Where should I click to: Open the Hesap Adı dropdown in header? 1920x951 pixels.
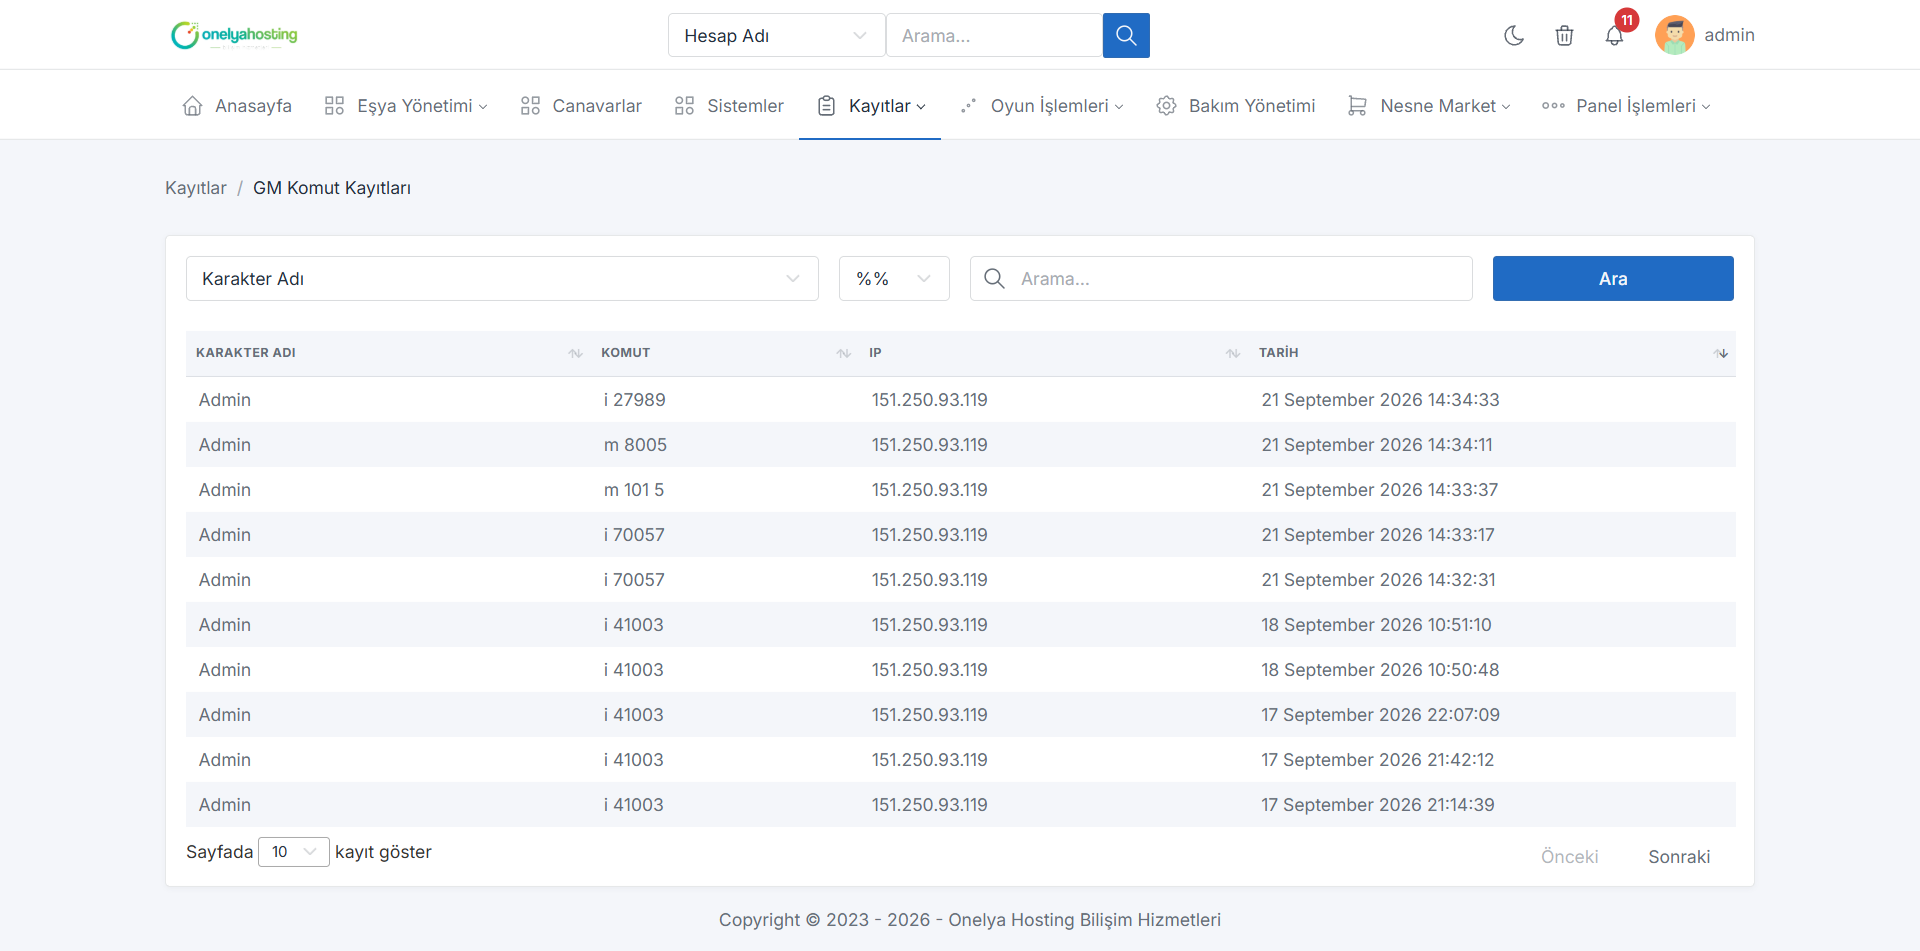[776, 35]
